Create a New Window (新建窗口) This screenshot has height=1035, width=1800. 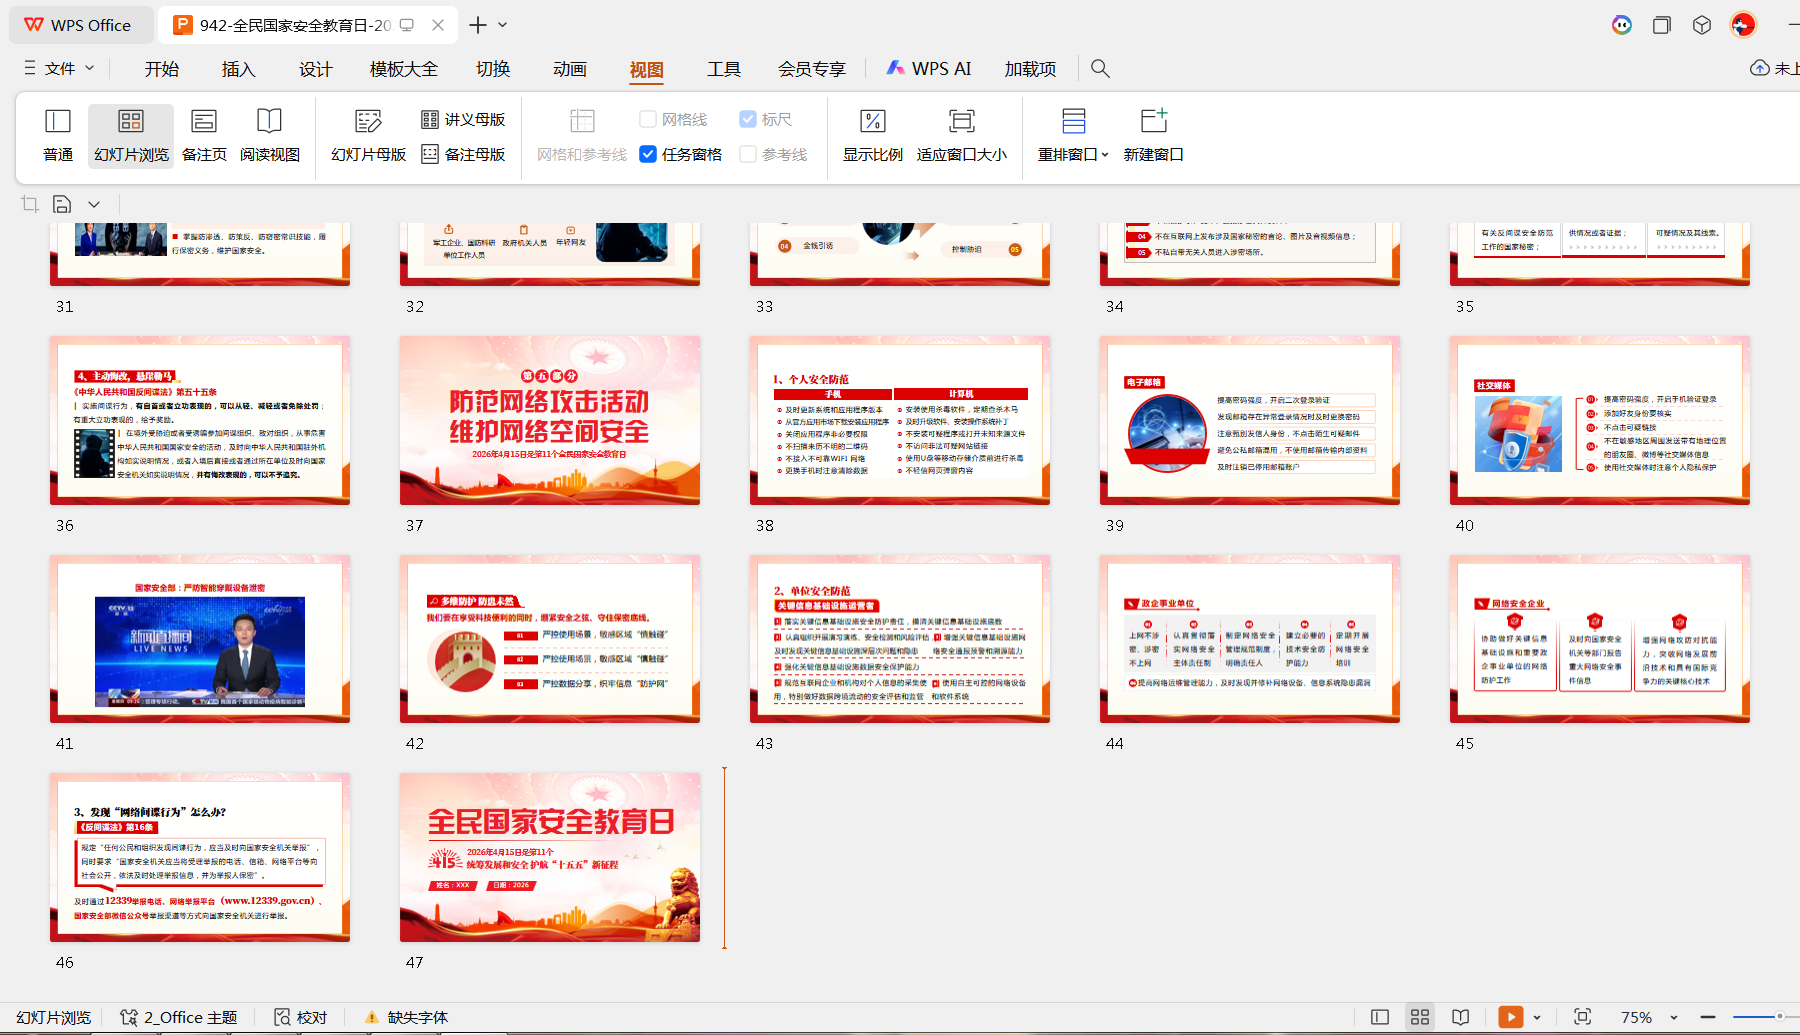tap(1153, 135)
